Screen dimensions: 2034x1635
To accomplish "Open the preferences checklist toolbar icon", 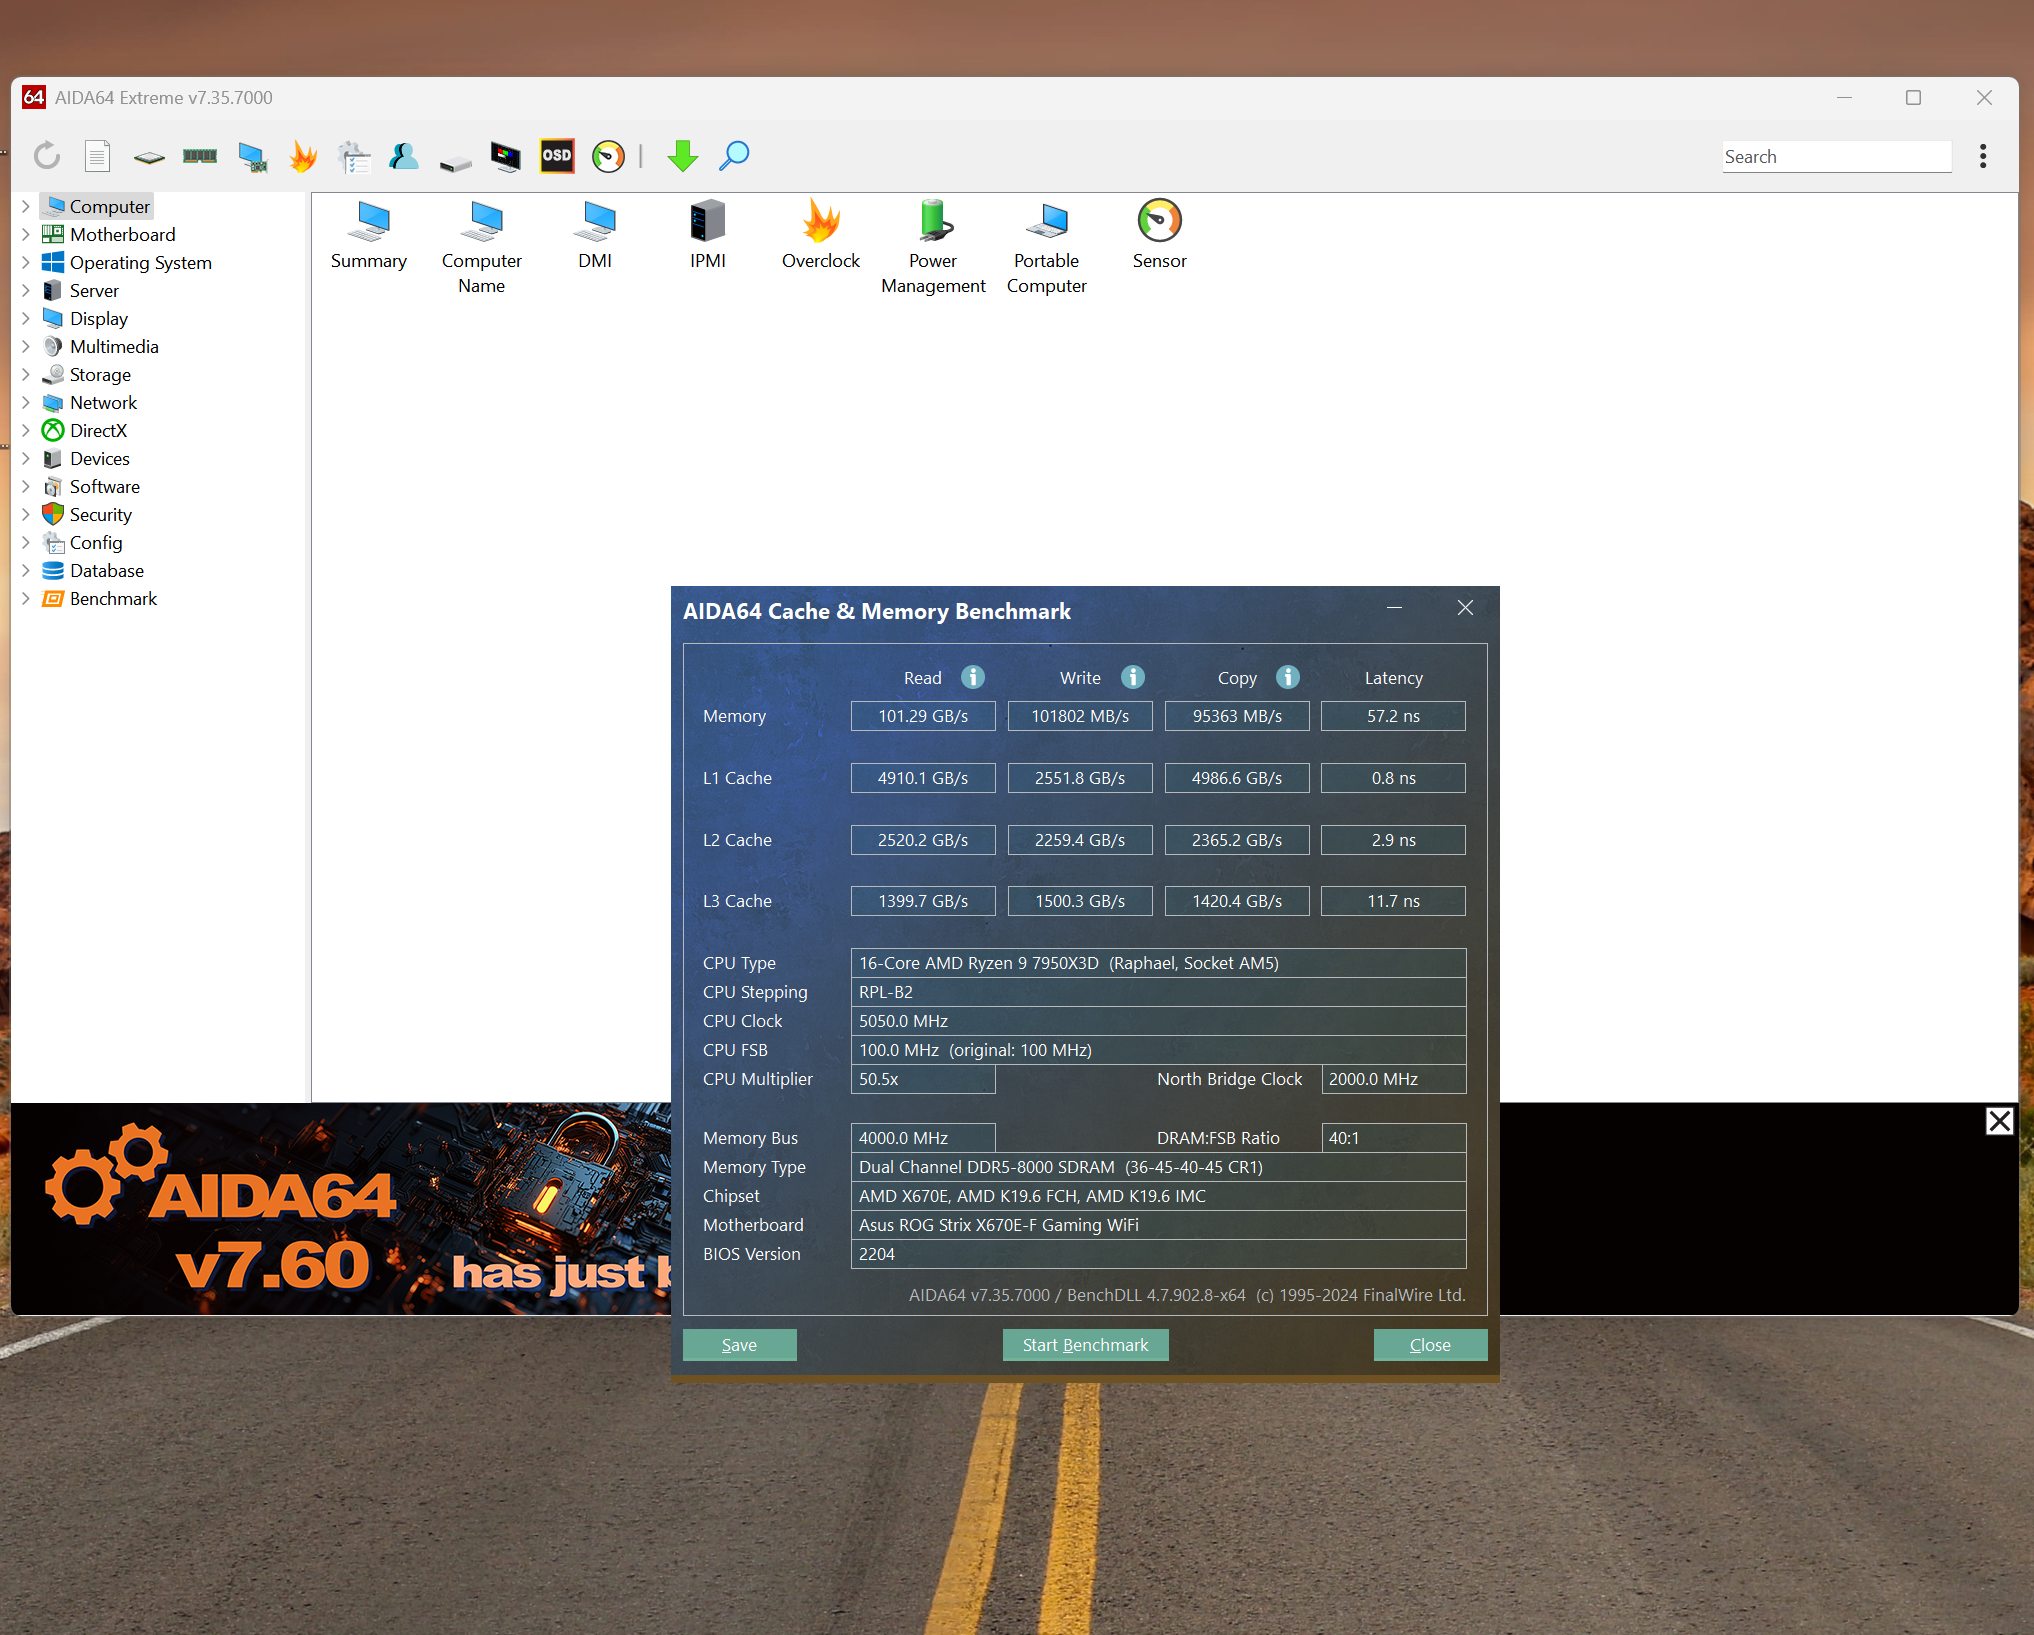I will [354, 157].
